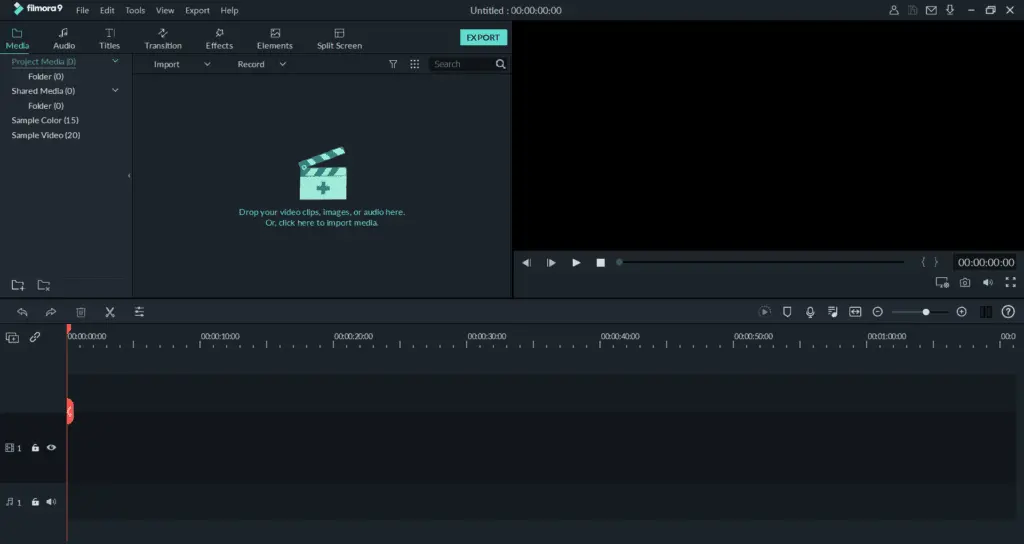Image resolution: width=1024 pixels, height=544 pixels.
Task: Switch to the Transition tab
Action: (163, 39)
